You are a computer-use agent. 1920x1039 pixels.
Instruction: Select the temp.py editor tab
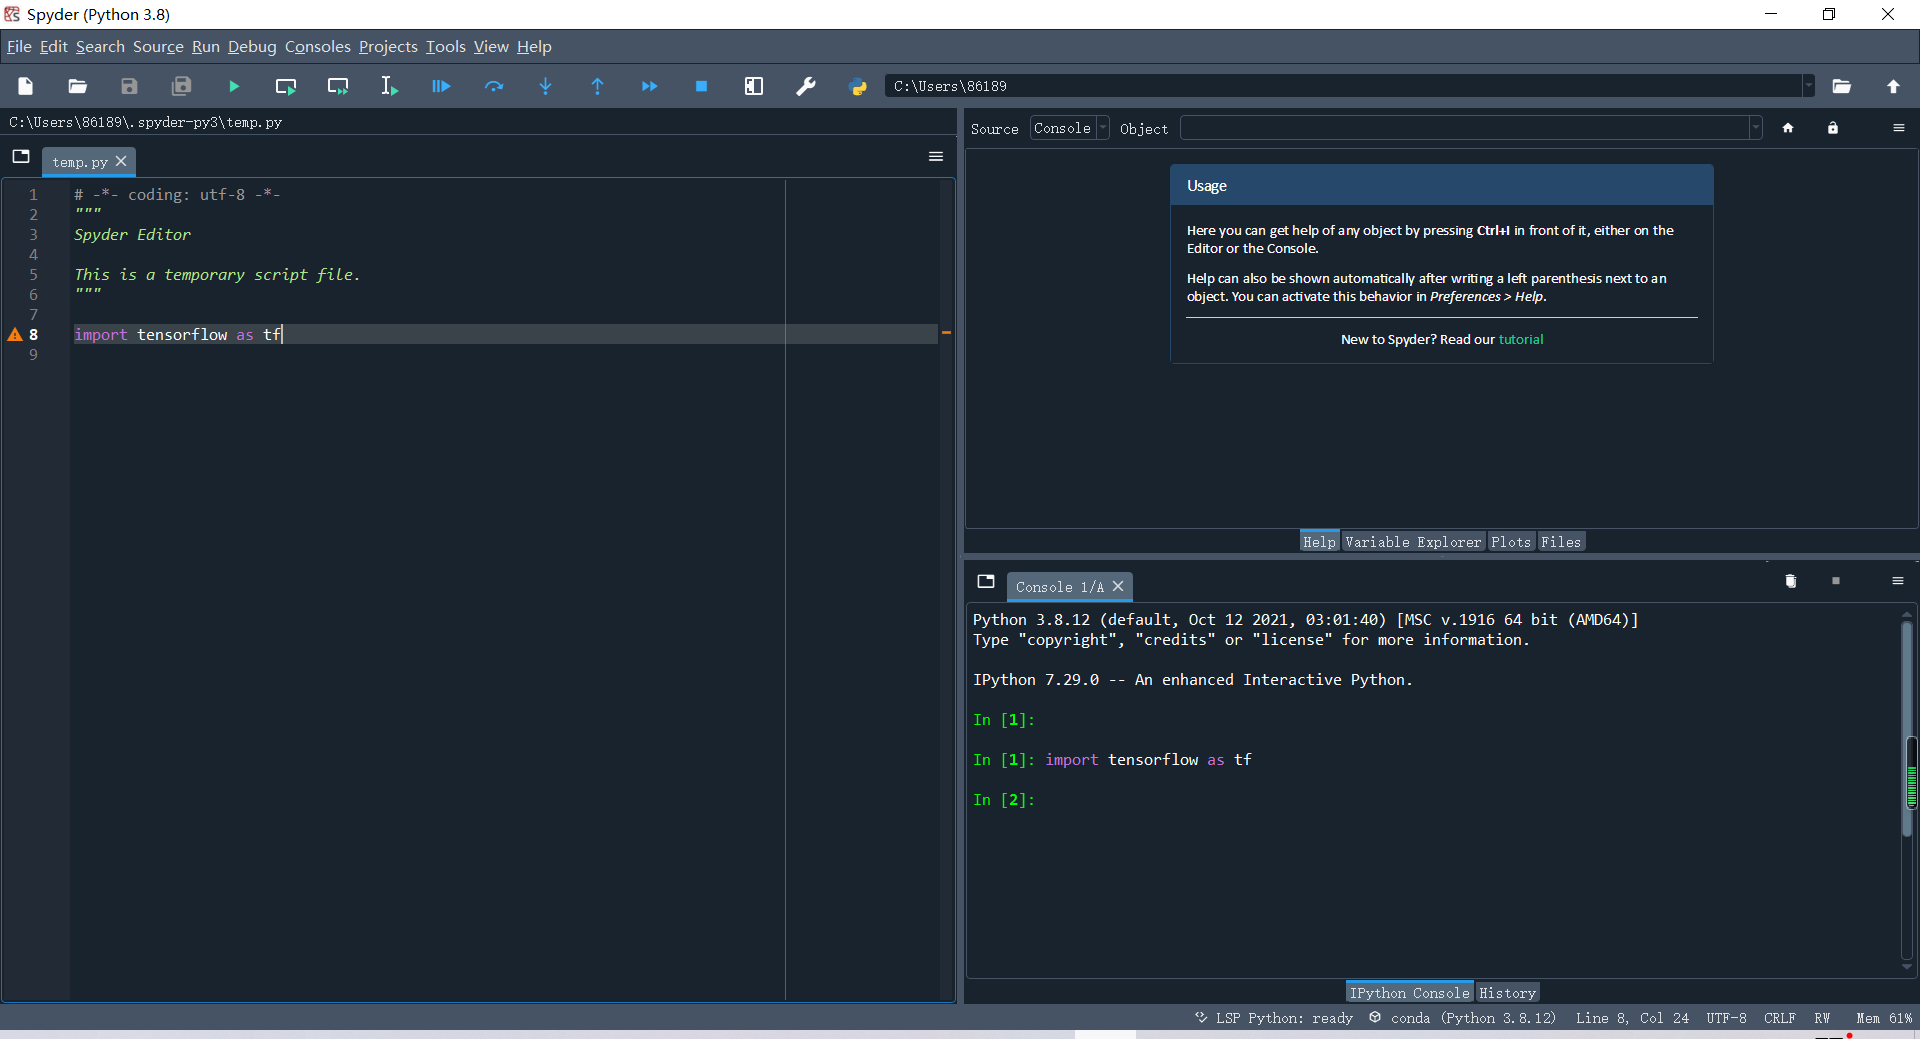tap(80, 162)
